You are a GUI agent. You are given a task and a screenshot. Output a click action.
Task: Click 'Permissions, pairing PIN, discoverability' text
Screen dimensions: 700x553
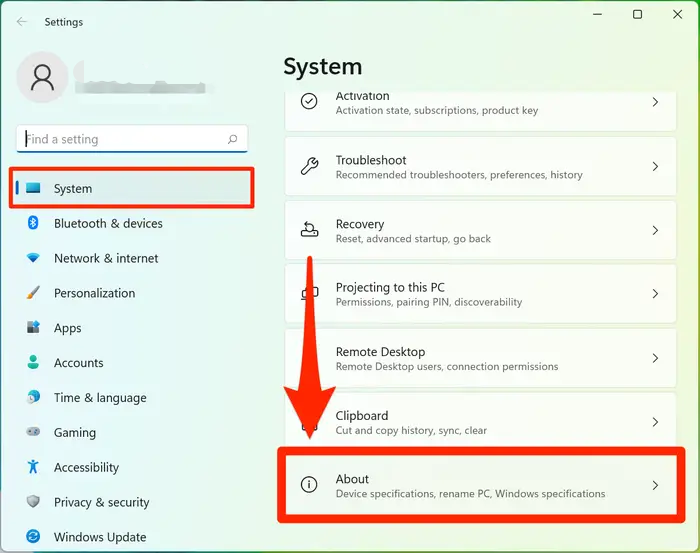pyautogui.click(x=429, y=302)
